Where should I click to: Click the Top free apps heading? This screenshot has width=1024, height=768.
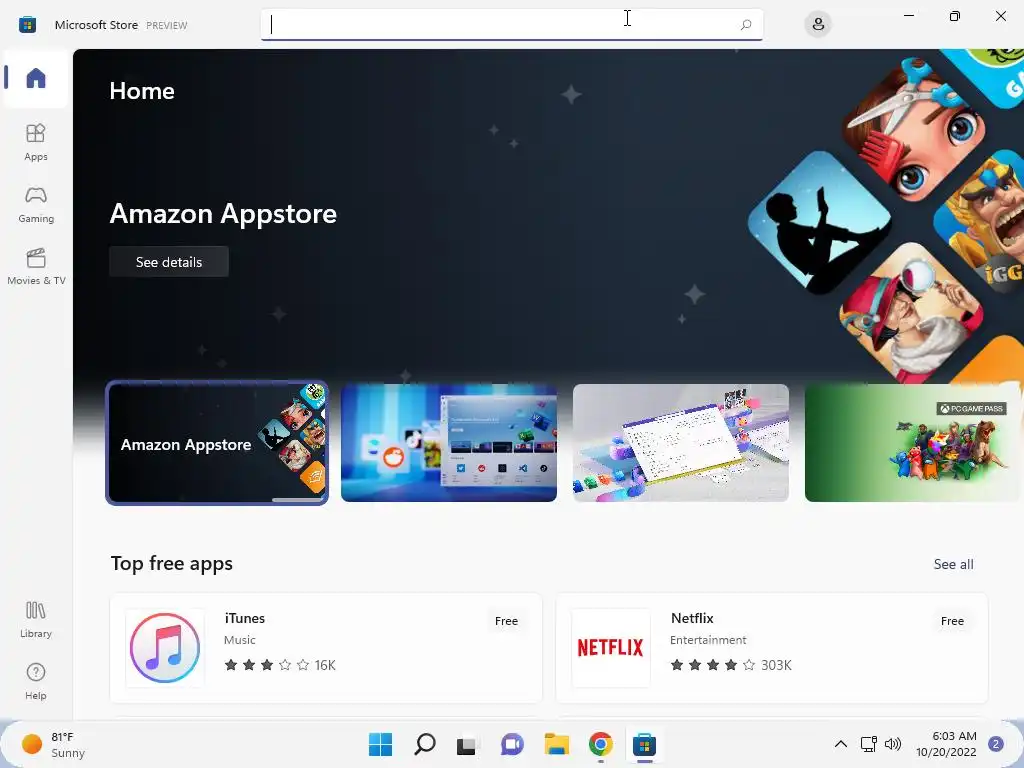(172, 564)
